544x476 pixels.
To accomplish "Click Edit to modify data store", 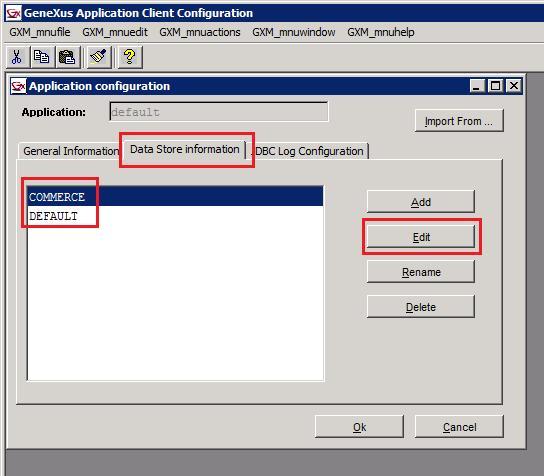I will [x=420, y=237].
